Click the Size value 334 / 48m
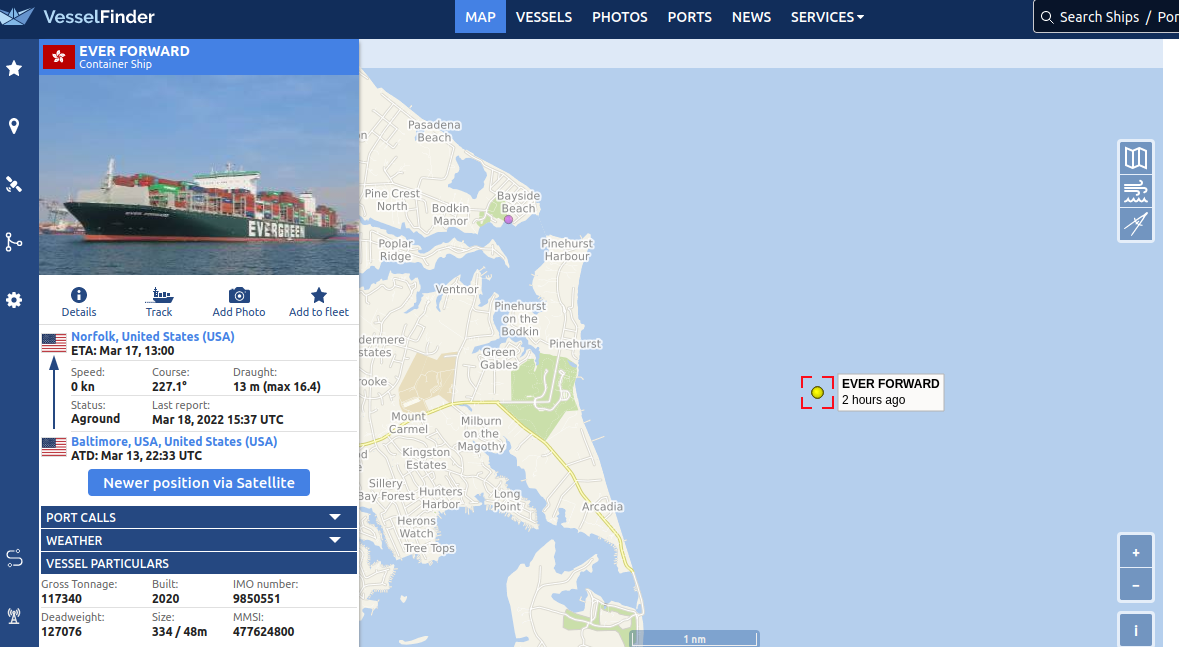The width and height of the screenshot is (1179, 647). coord(179,632)
